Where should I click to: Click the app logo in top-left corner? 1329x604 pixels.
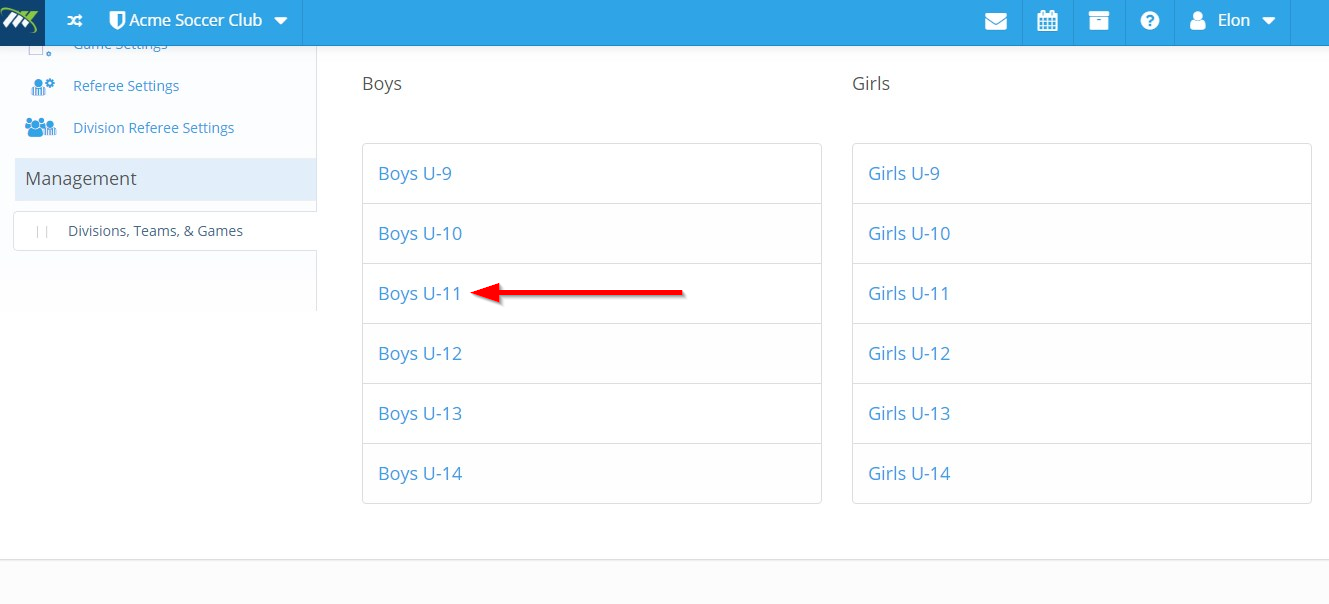point(22,22)
